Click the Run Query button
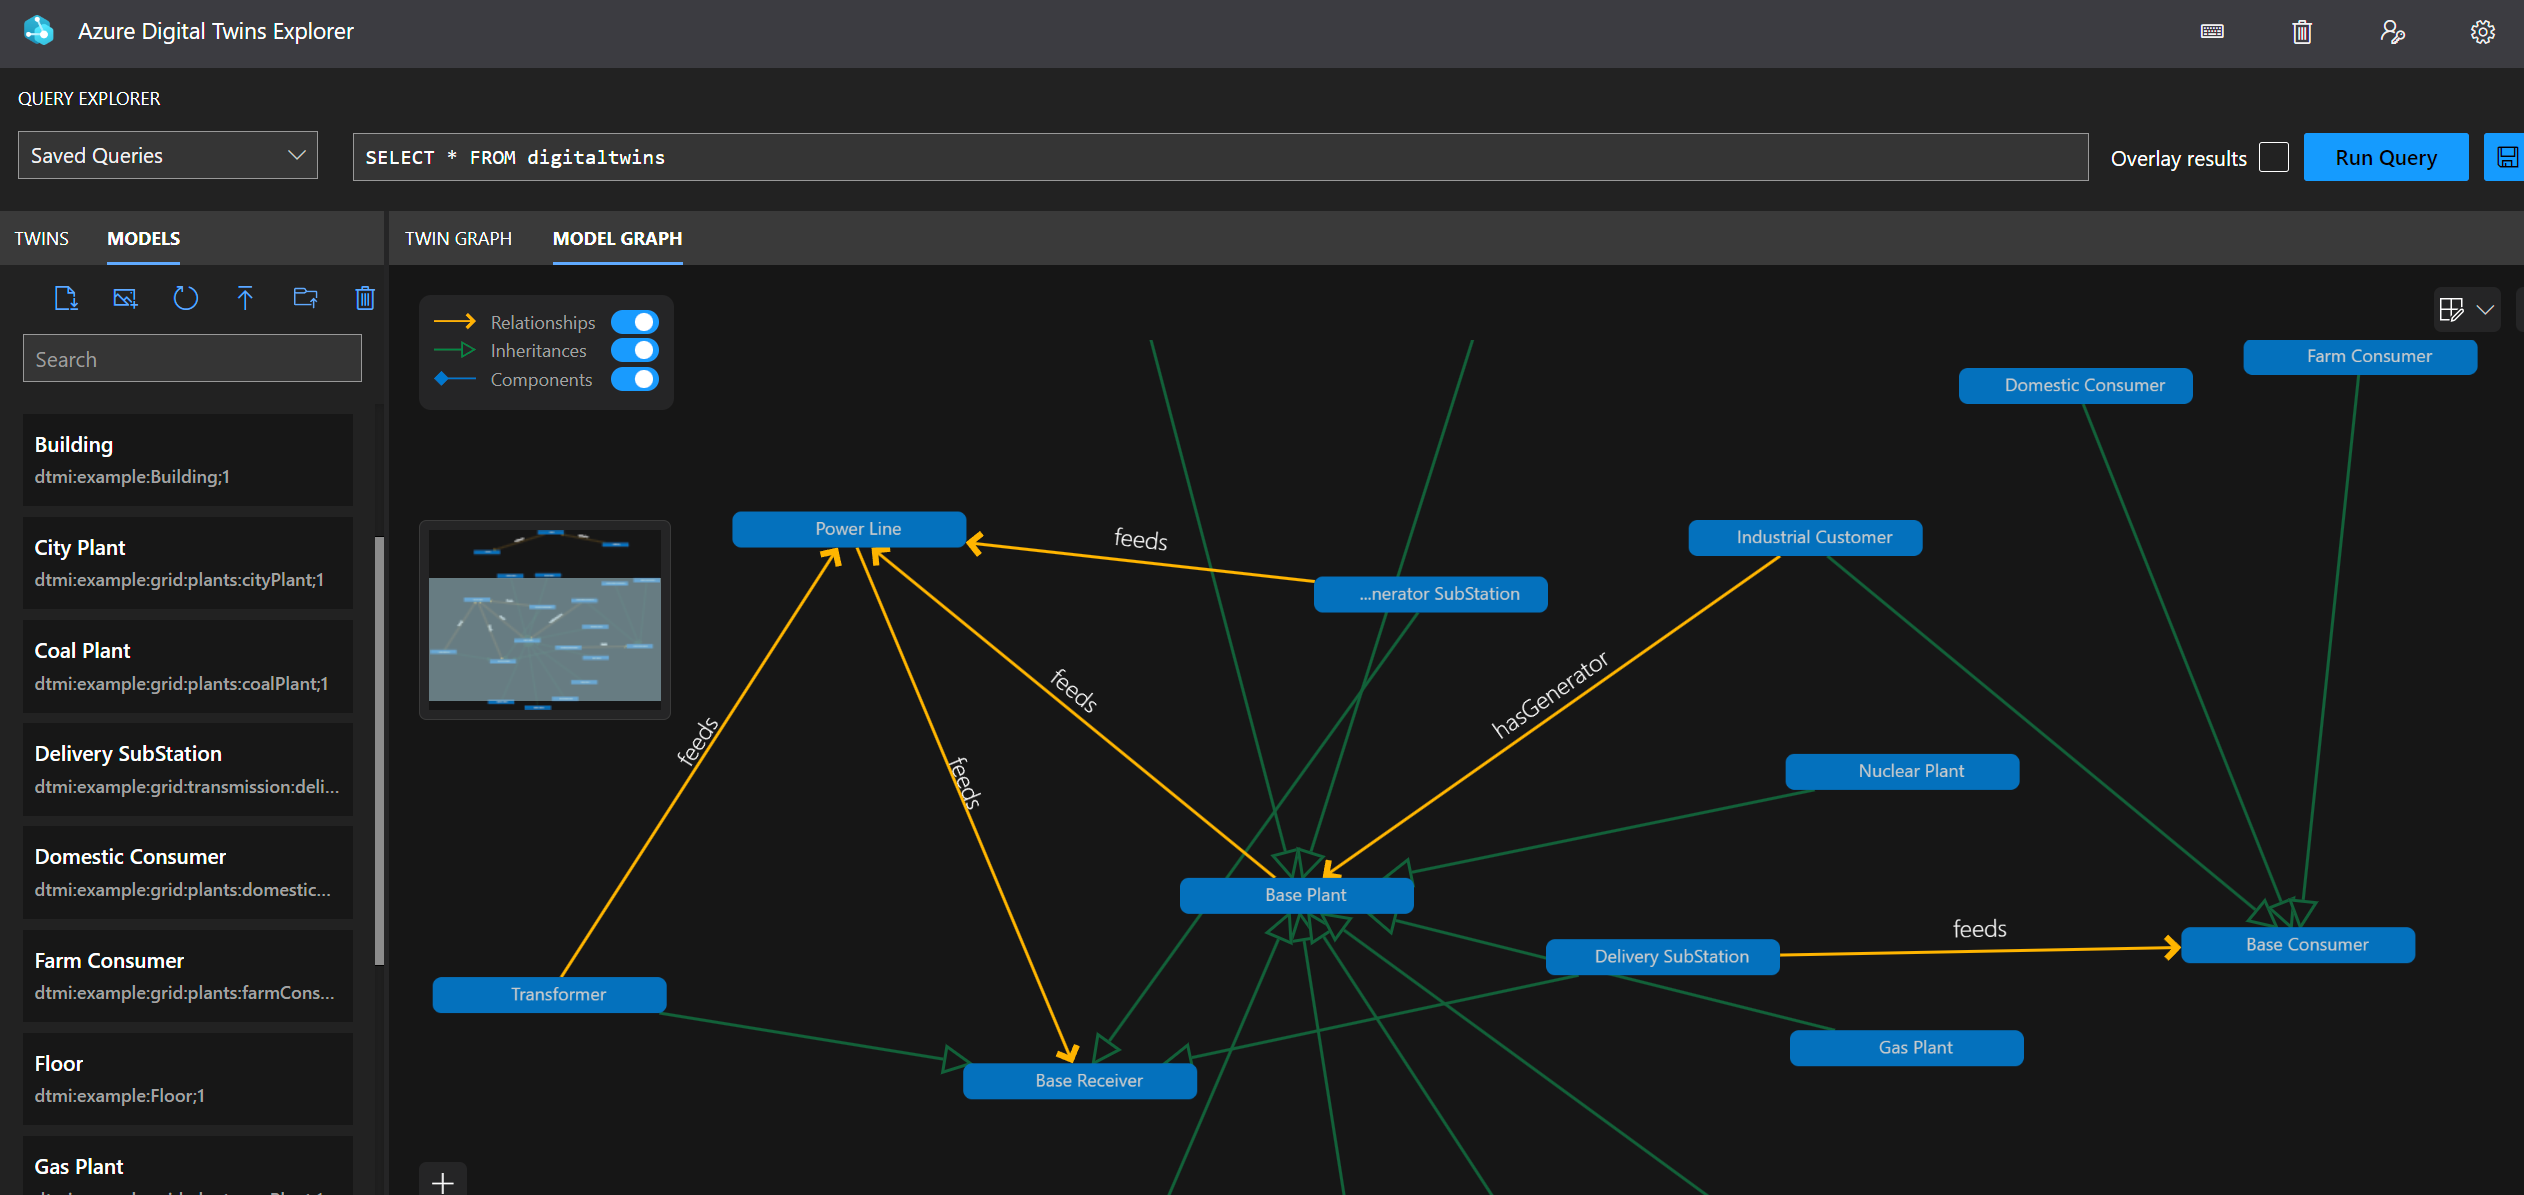 [x=2385, y=157]
